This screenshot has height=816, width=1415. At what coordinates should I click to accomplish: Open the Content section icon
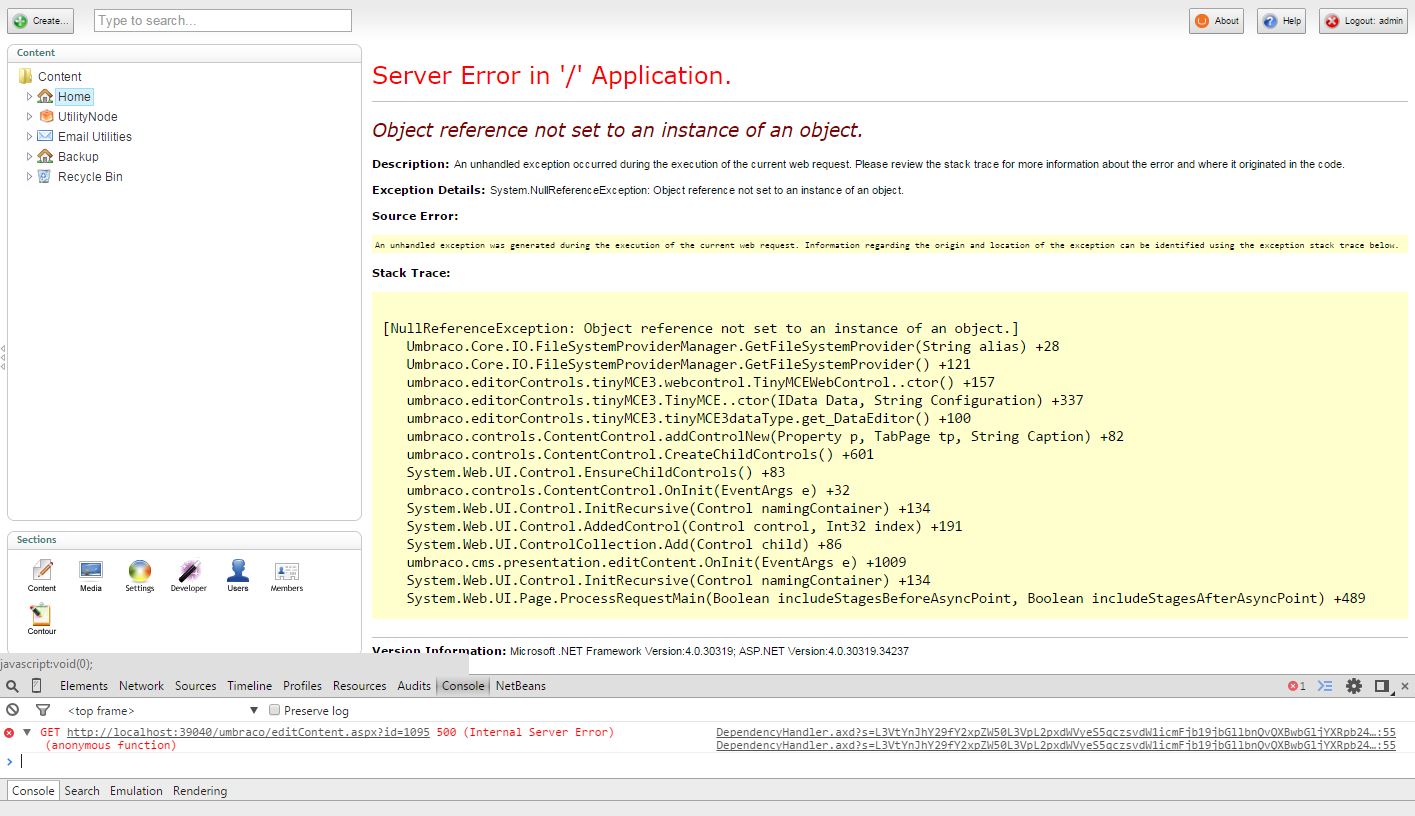click(42, 576)
